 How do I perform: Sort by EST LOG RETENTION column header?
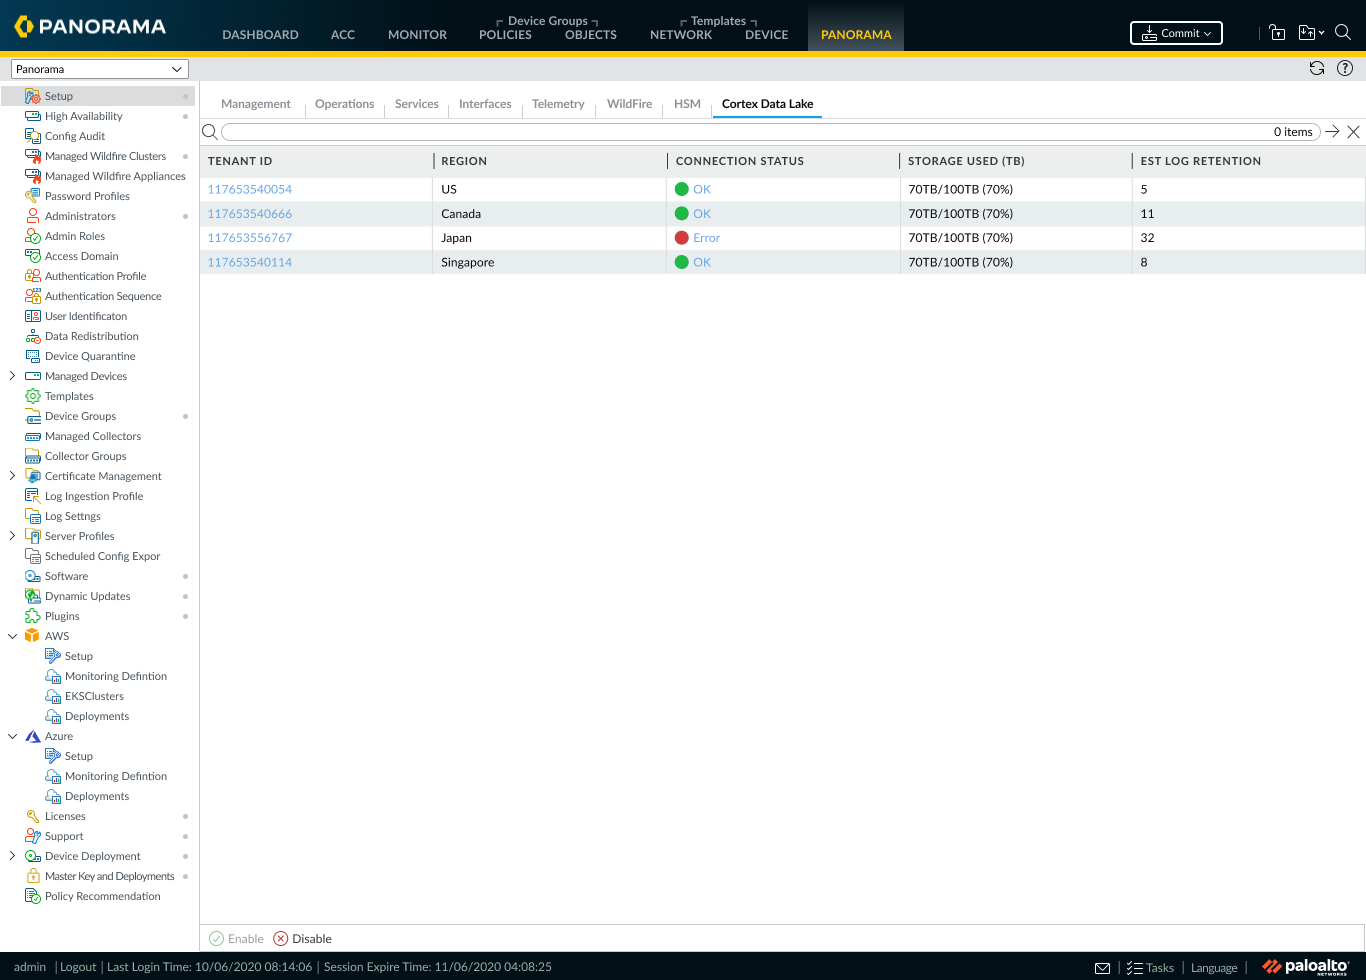1201,161
